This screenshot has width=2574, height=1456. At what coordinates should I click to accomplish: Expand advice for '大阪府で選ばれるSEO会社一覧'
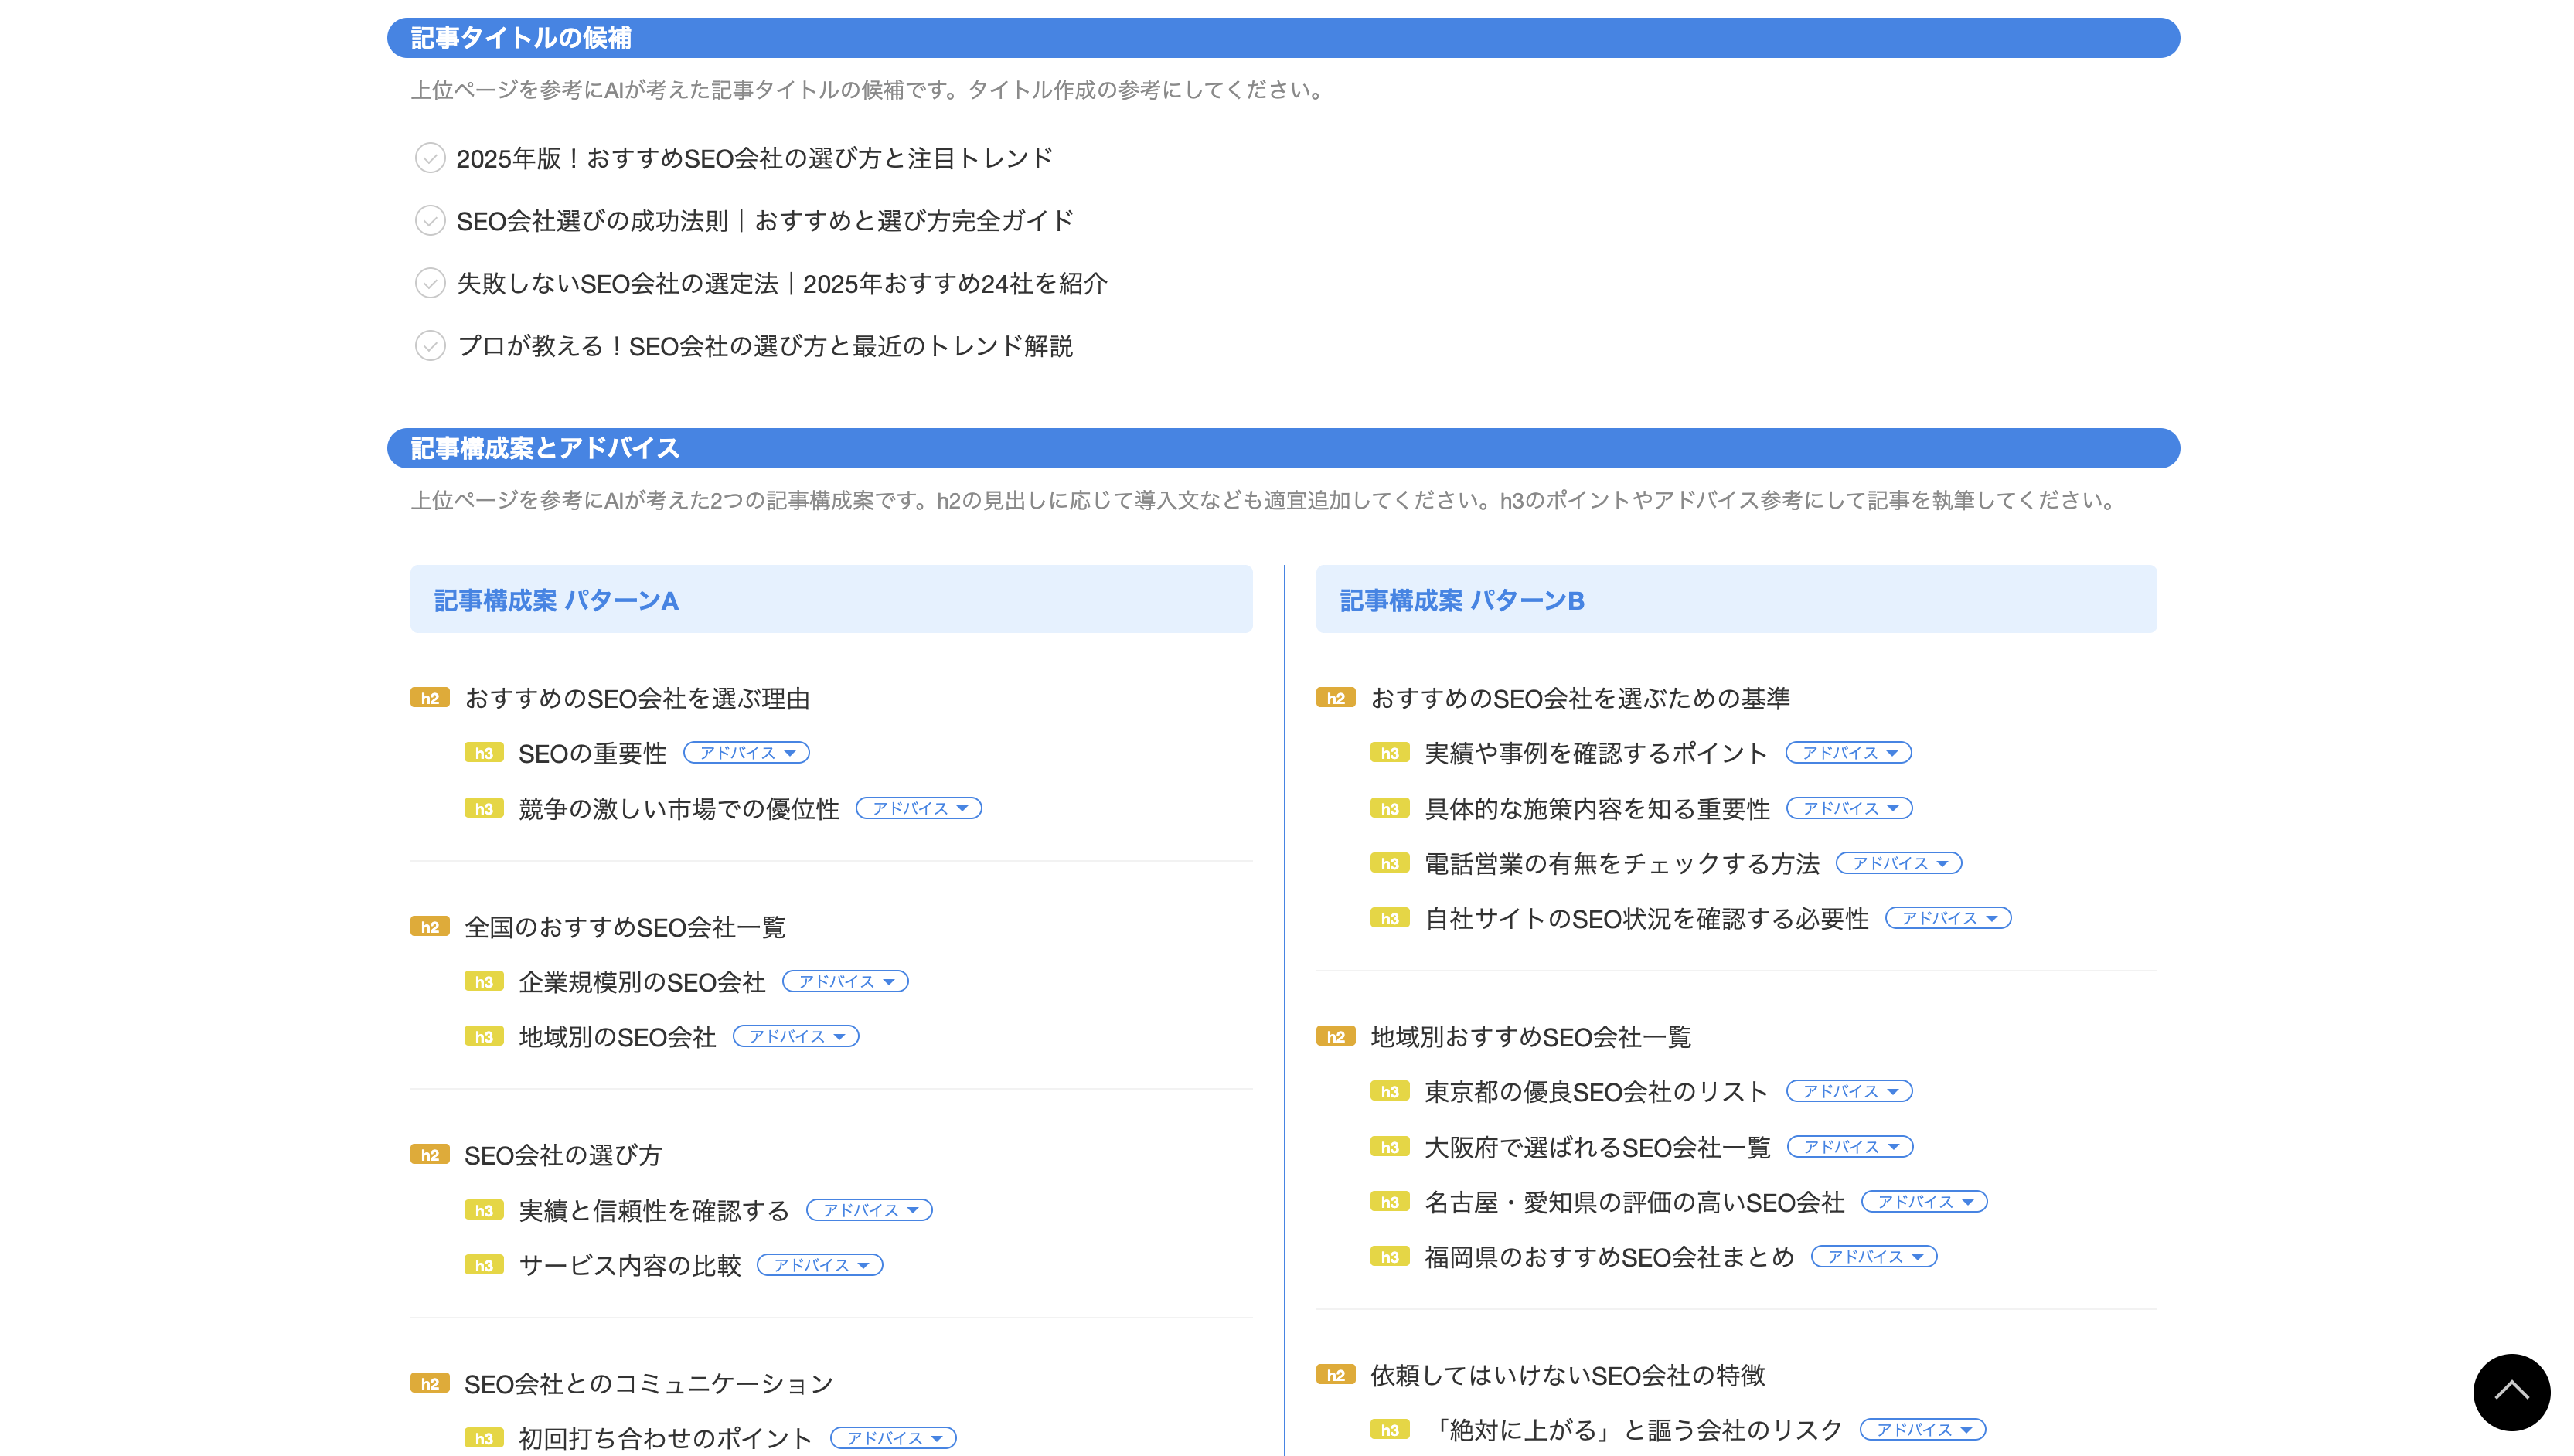tap(1850, 1147)
